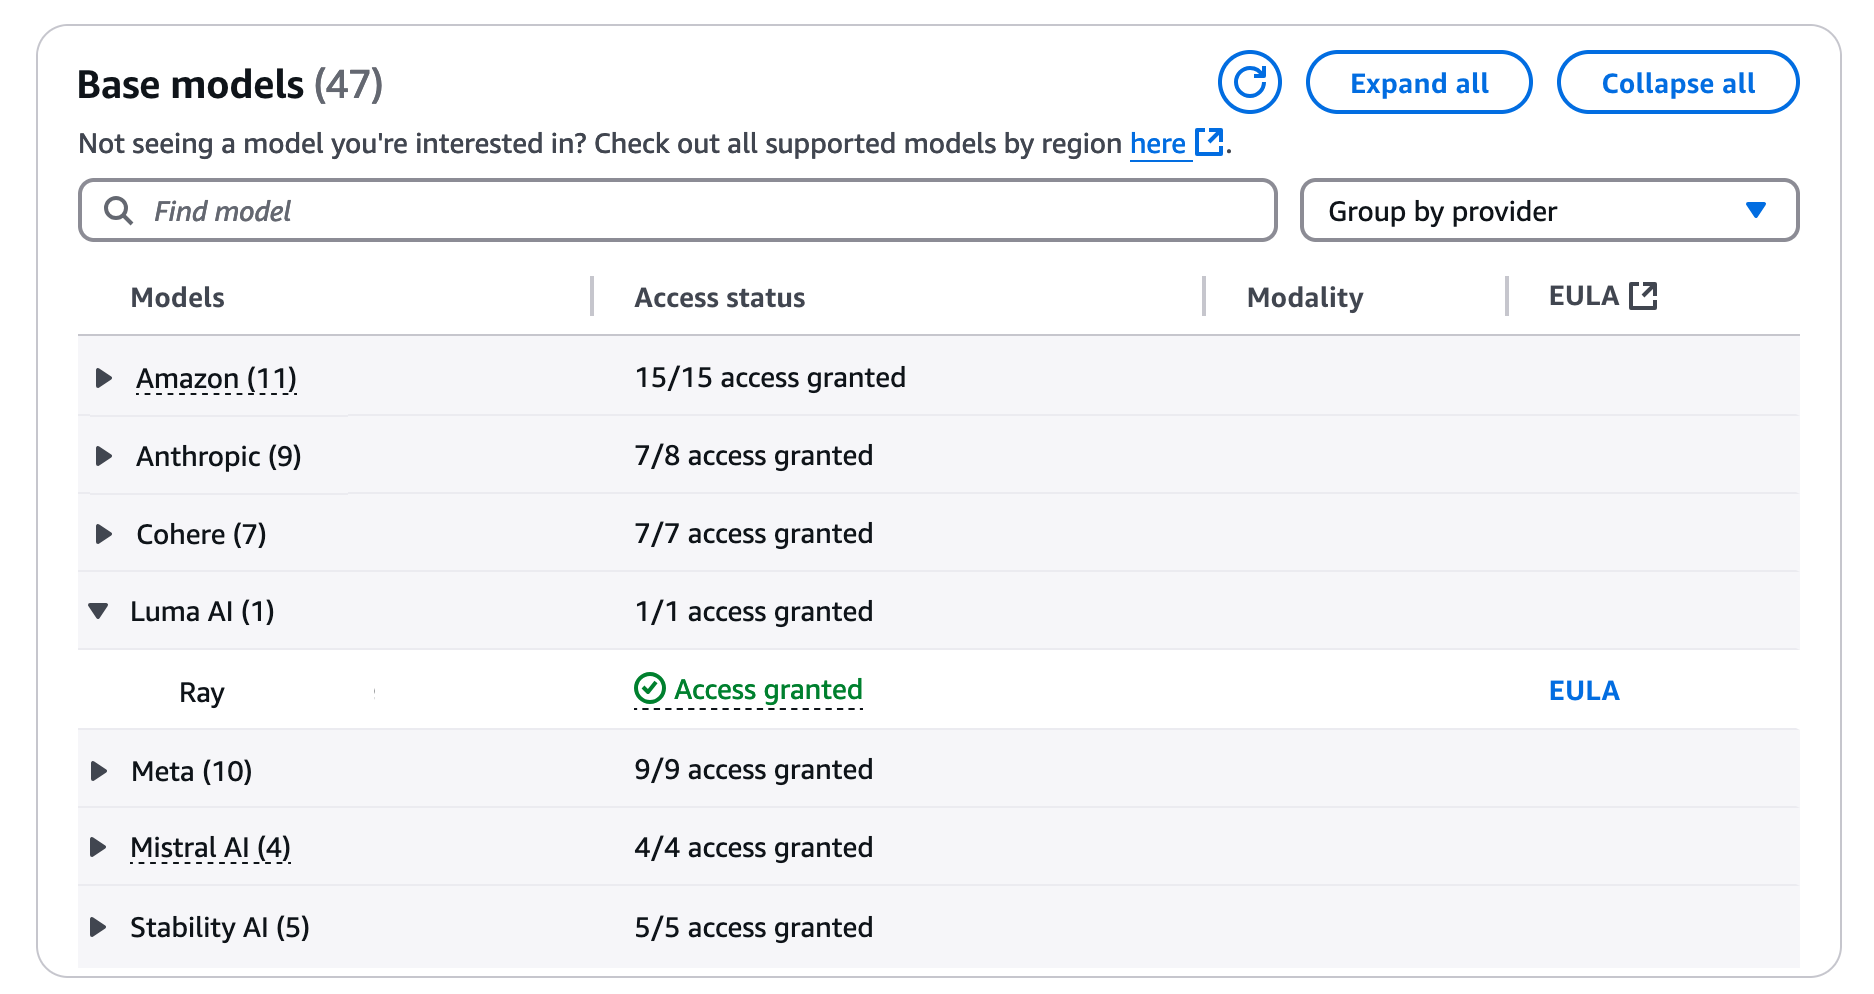Expand the Stability AI (5) provider group

pyautogui.click(x=98, y=927)
